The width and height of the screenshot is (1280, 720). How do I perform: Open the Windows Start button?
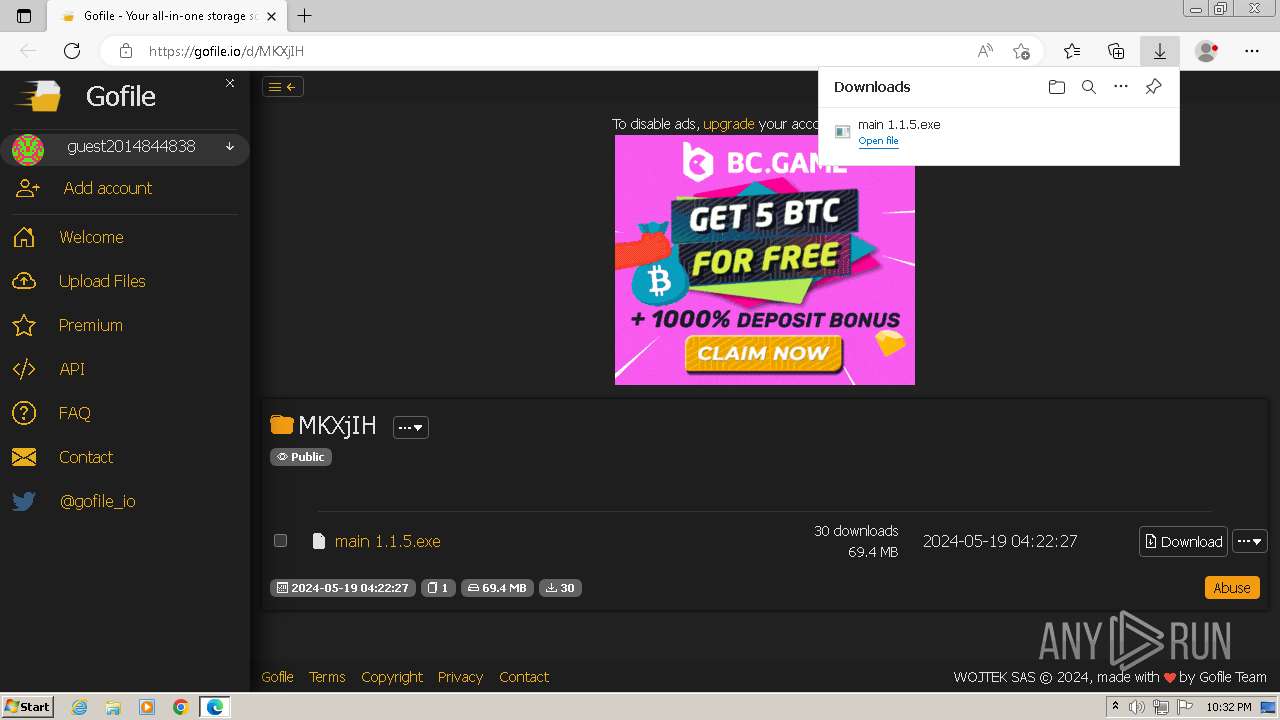[x=27, y=706]
